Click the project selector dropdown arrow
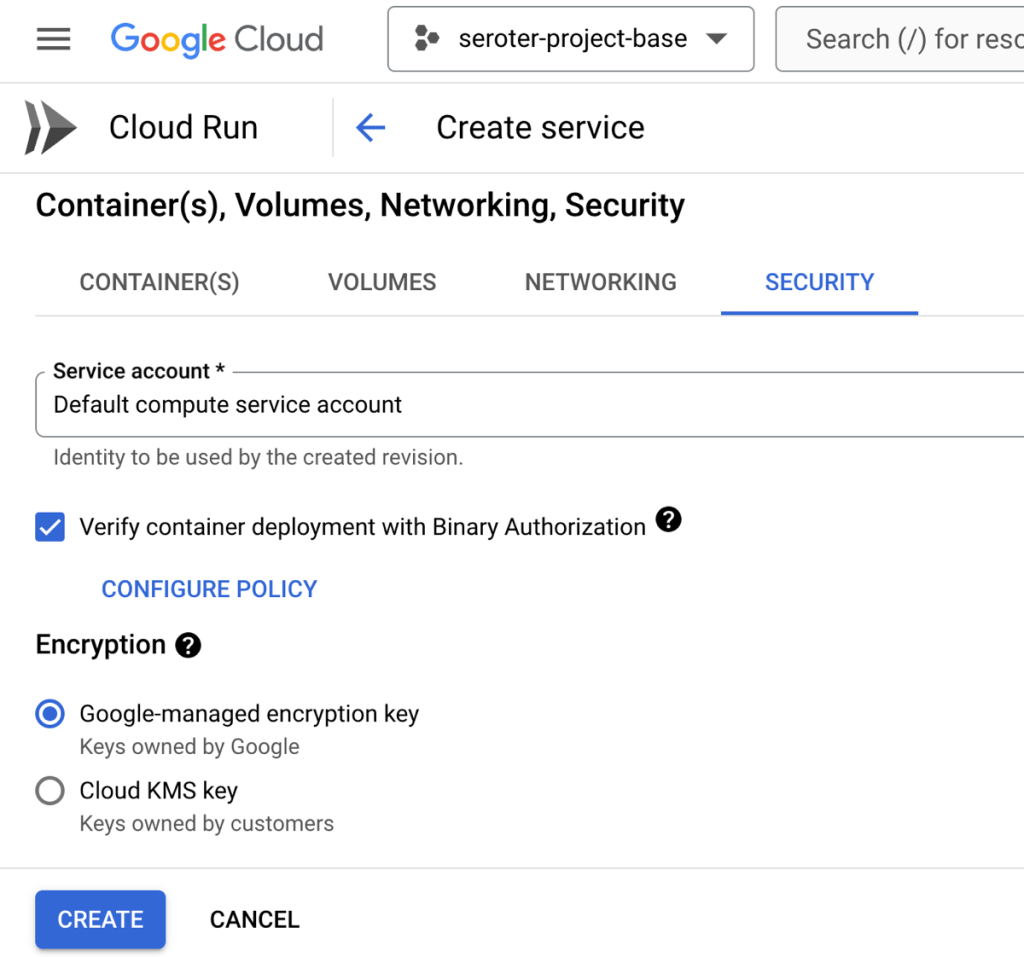Image resolution: width=1024 pixels, height=957 pixels. tap(716, 39)
